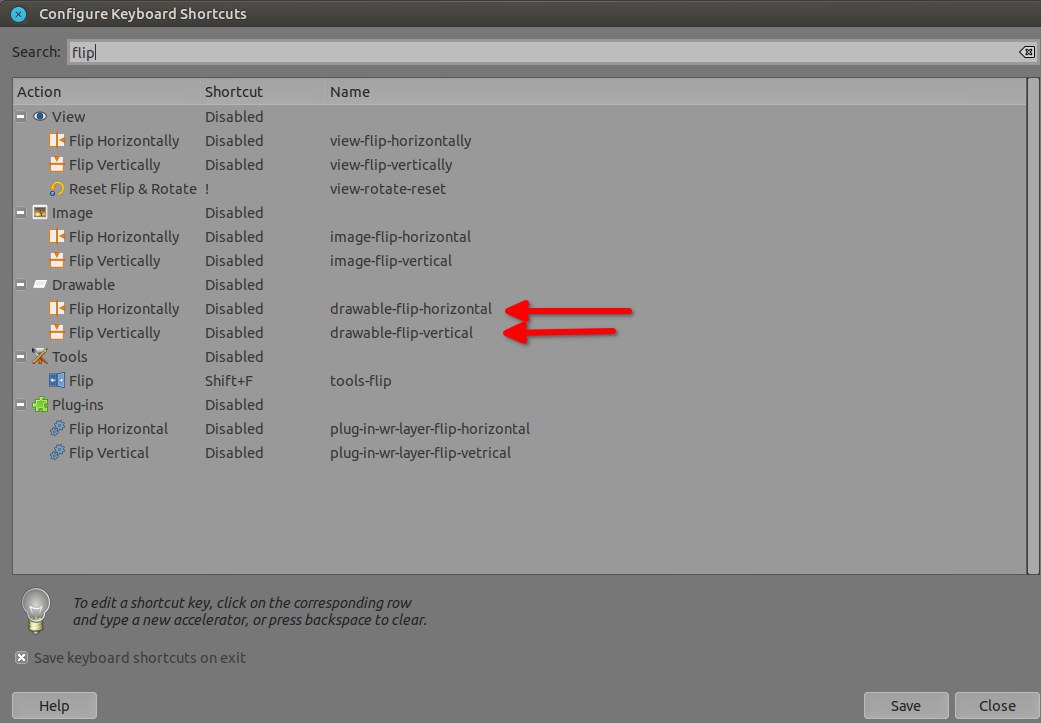Viewport: 1041px width, 723px height.
Task: Select plug-in-wr-layer-flip-horizontal name cell
Action: (x=430, y=428)
